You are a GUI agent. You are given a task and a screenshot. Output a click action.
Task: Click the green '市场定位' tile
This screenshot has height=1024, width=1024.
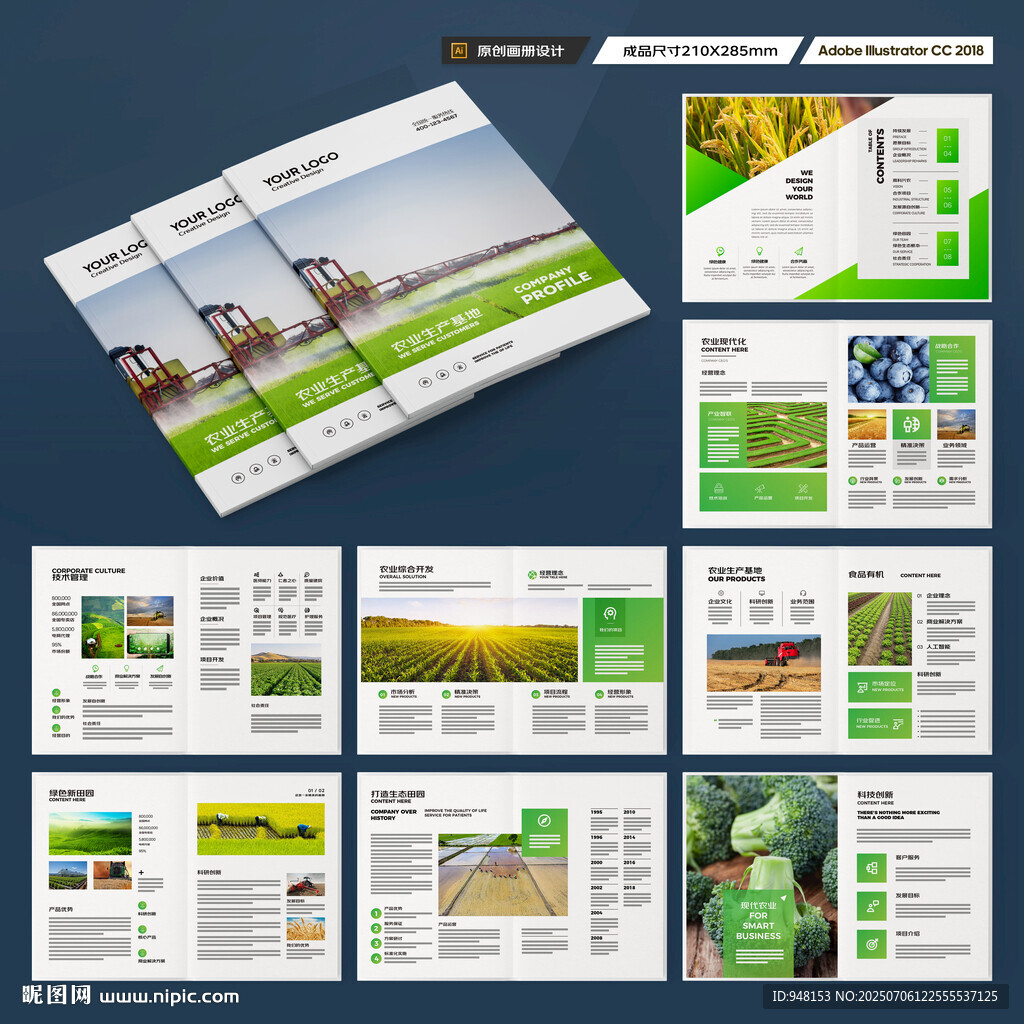pos(880,687)
